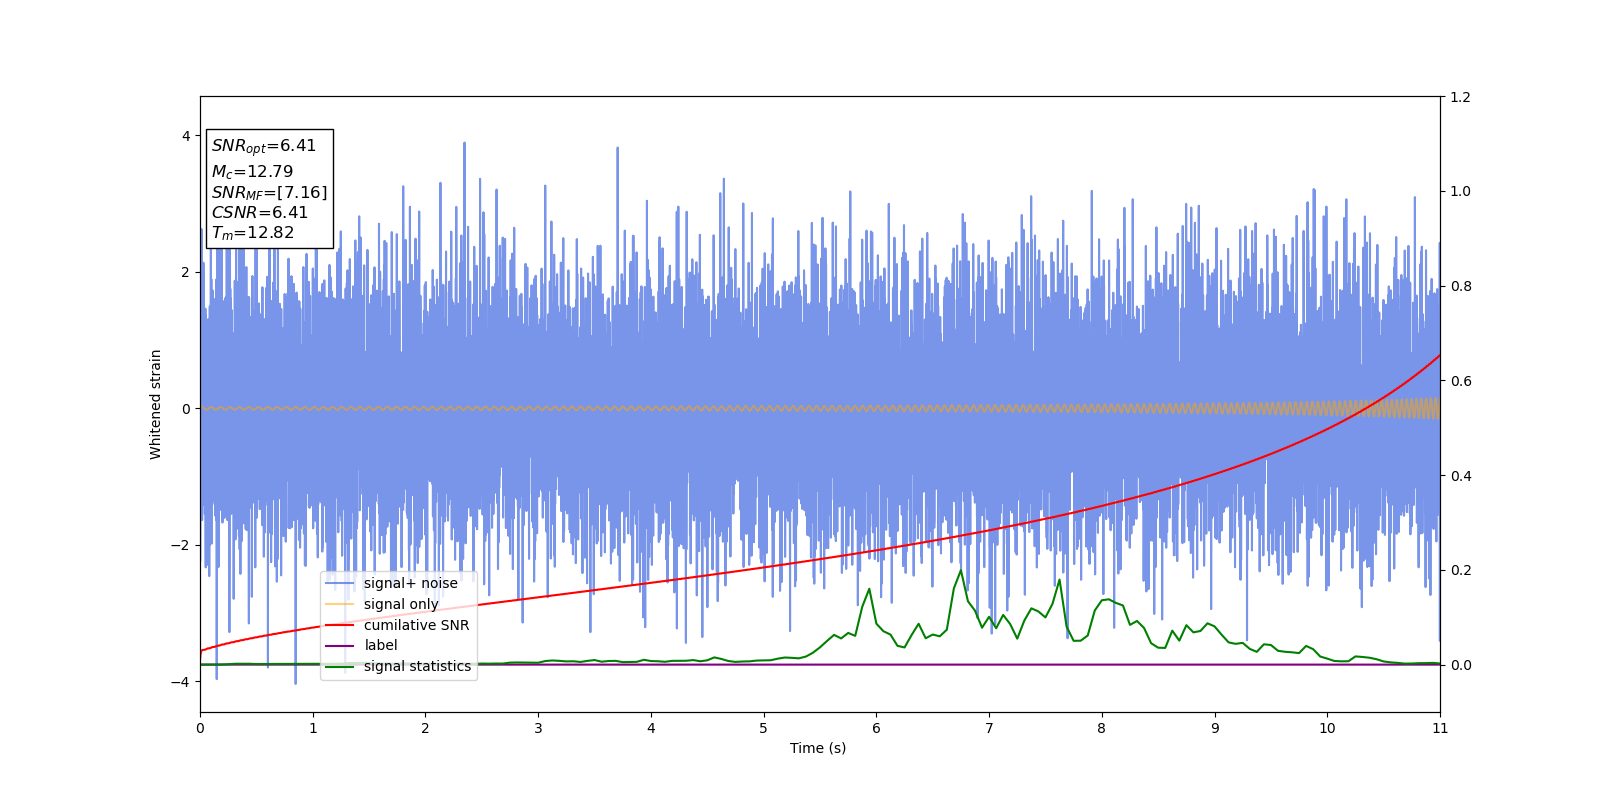
Task: Click the green signal statistics legend line
Action: tap(340, 666)
